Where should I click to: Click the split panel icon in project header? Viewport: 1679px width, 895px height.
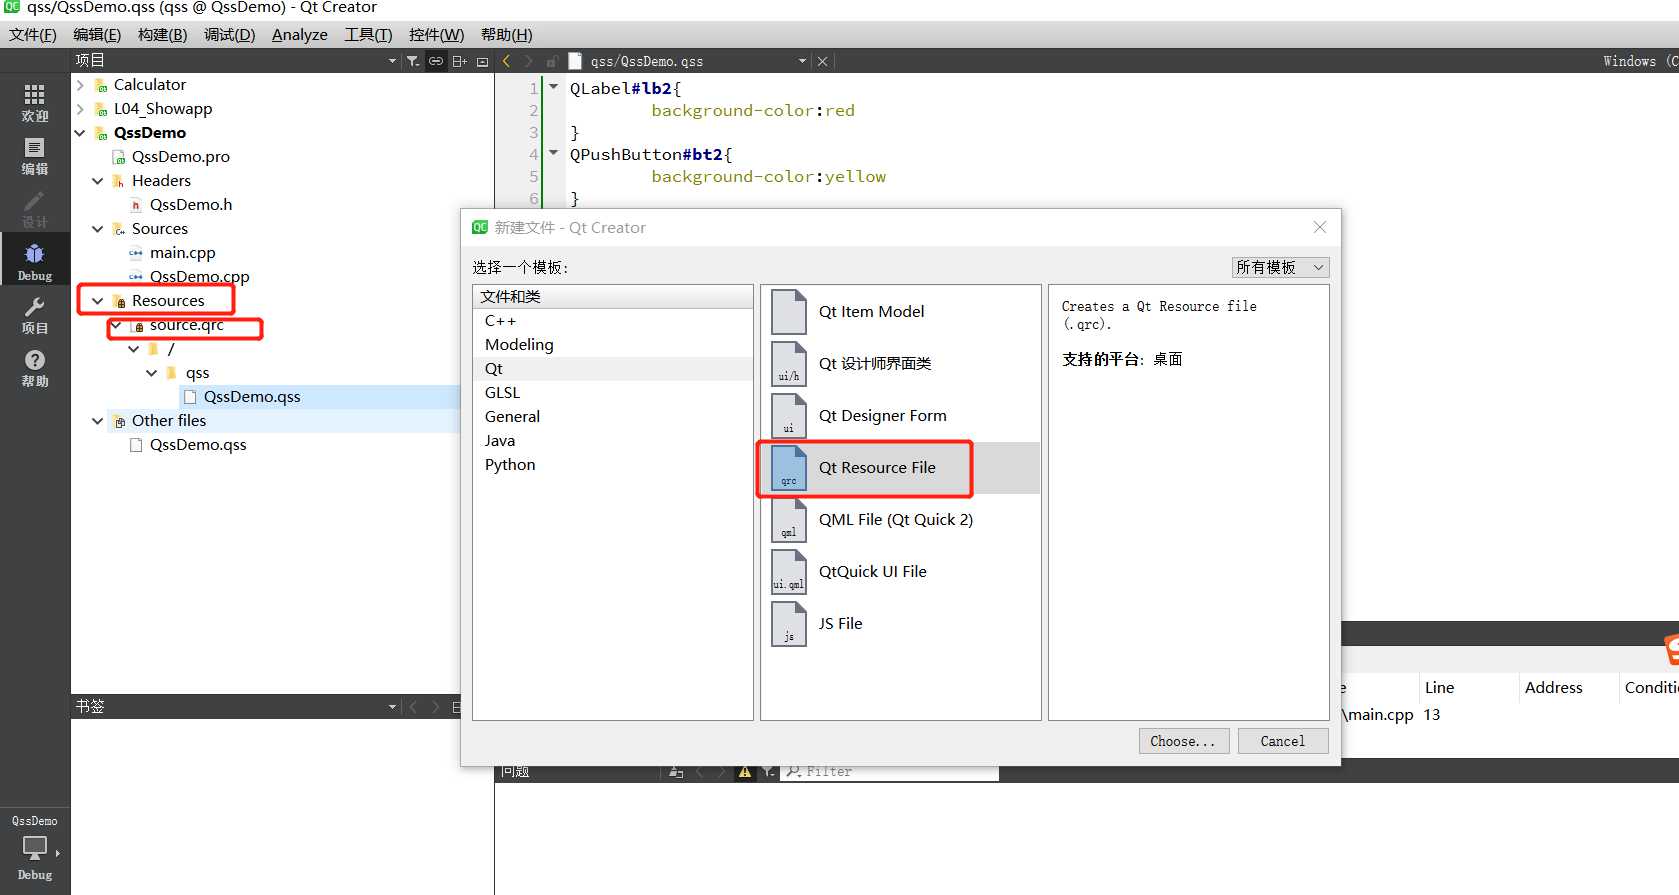[459, 61]
